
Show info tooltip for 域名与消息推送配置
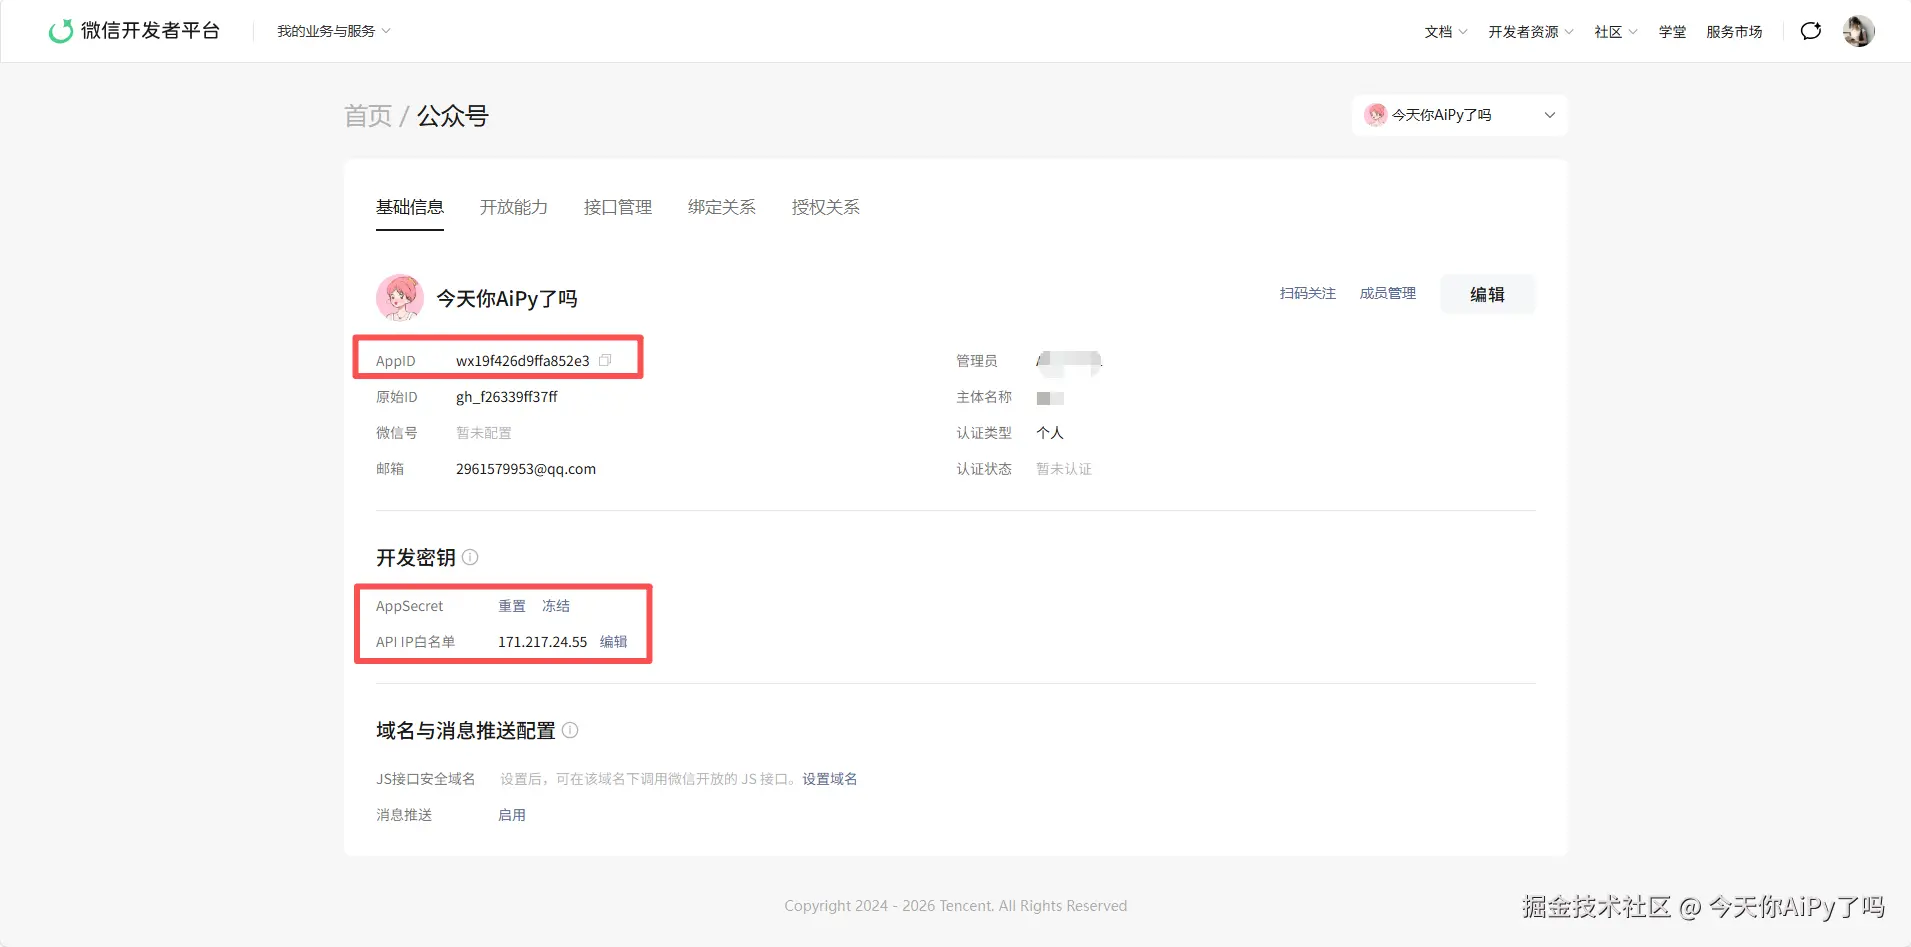[x=570, y=730]
